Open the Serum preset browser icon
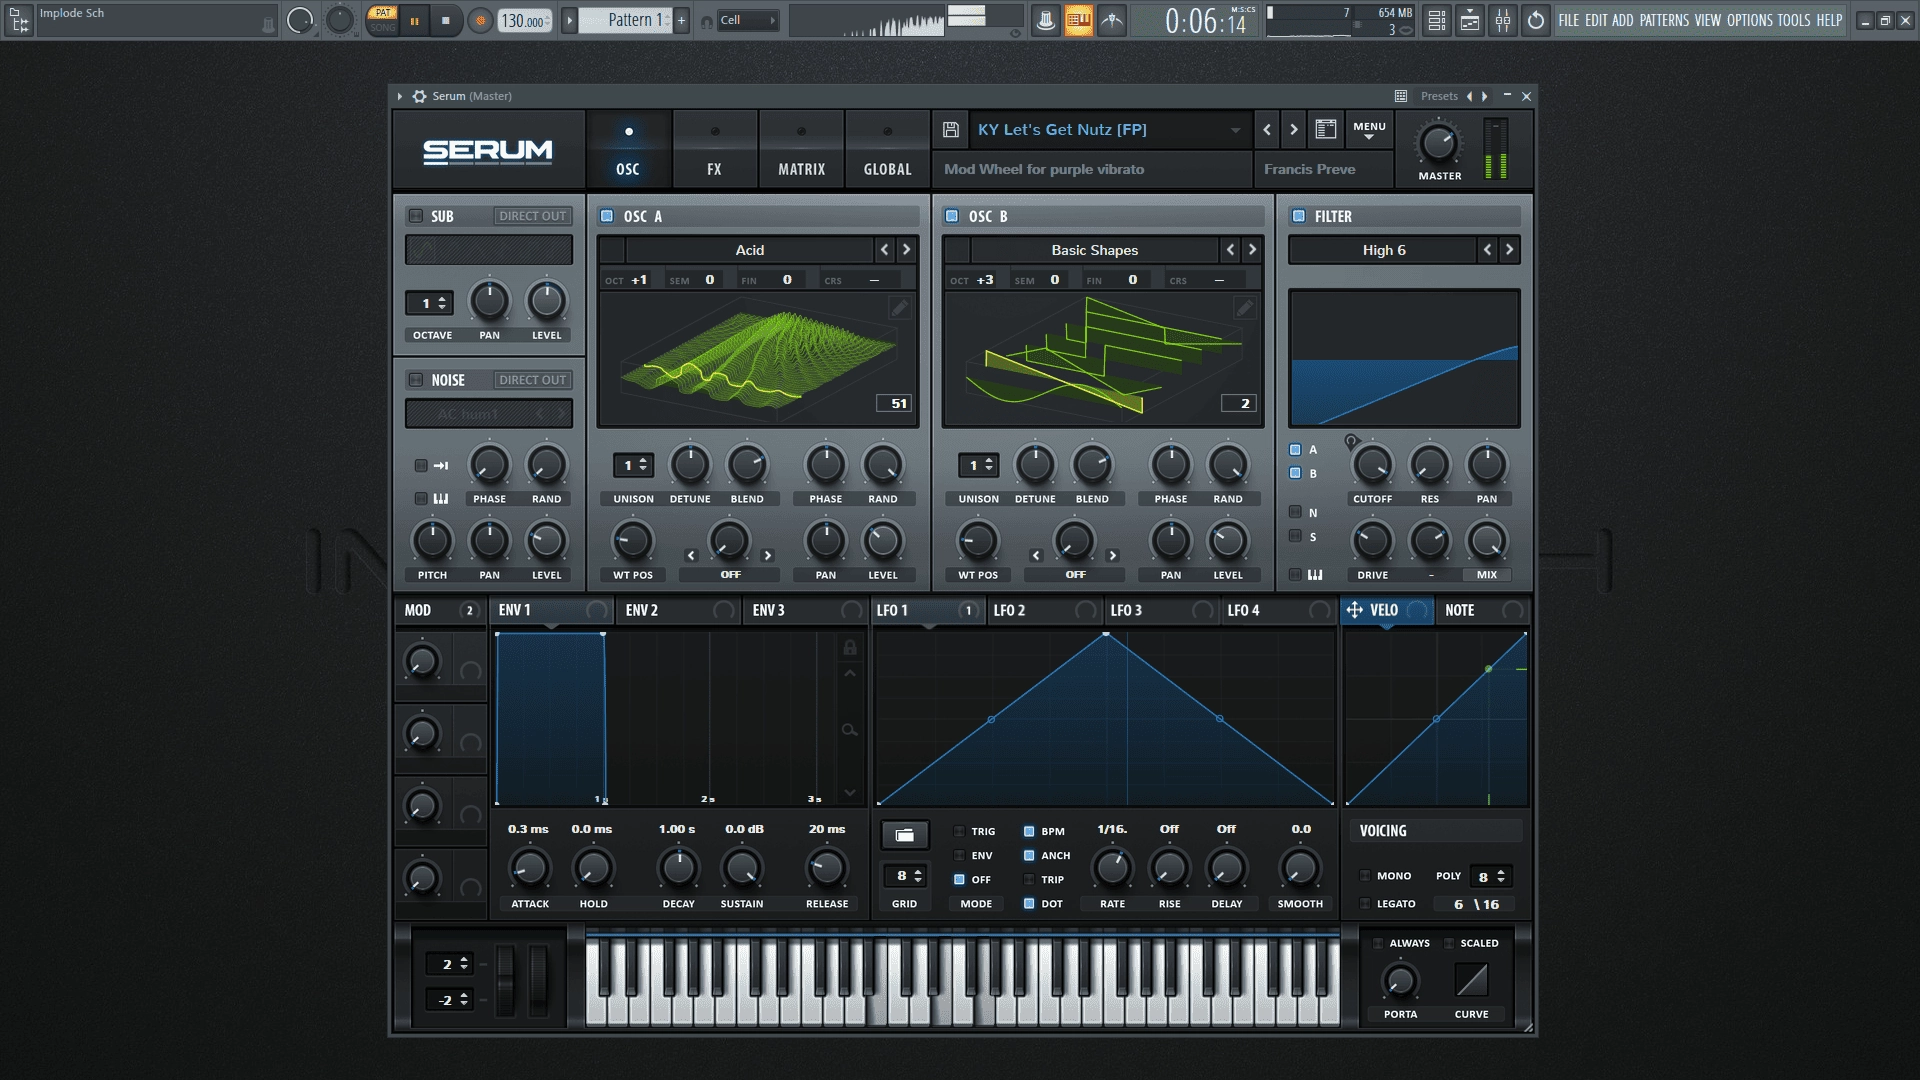 1326,129
